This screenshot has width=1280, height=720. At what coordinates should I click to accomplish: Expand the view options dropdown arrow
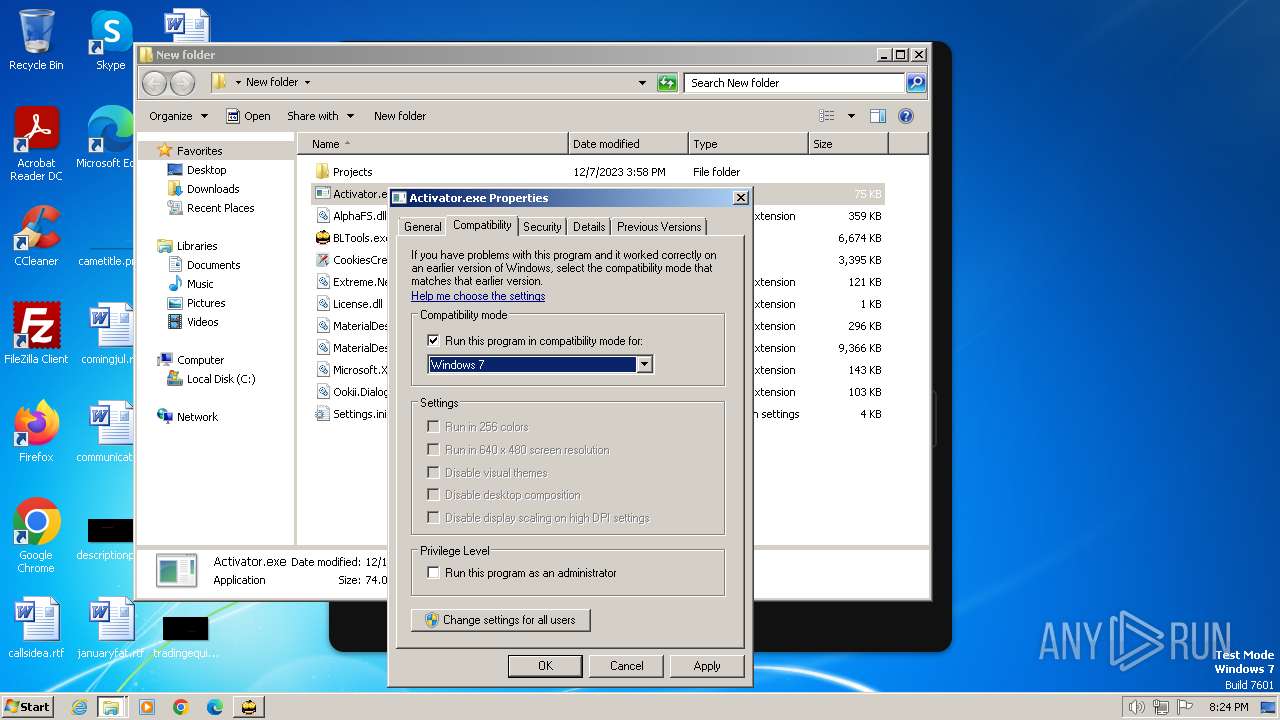[x=851, y=116]
